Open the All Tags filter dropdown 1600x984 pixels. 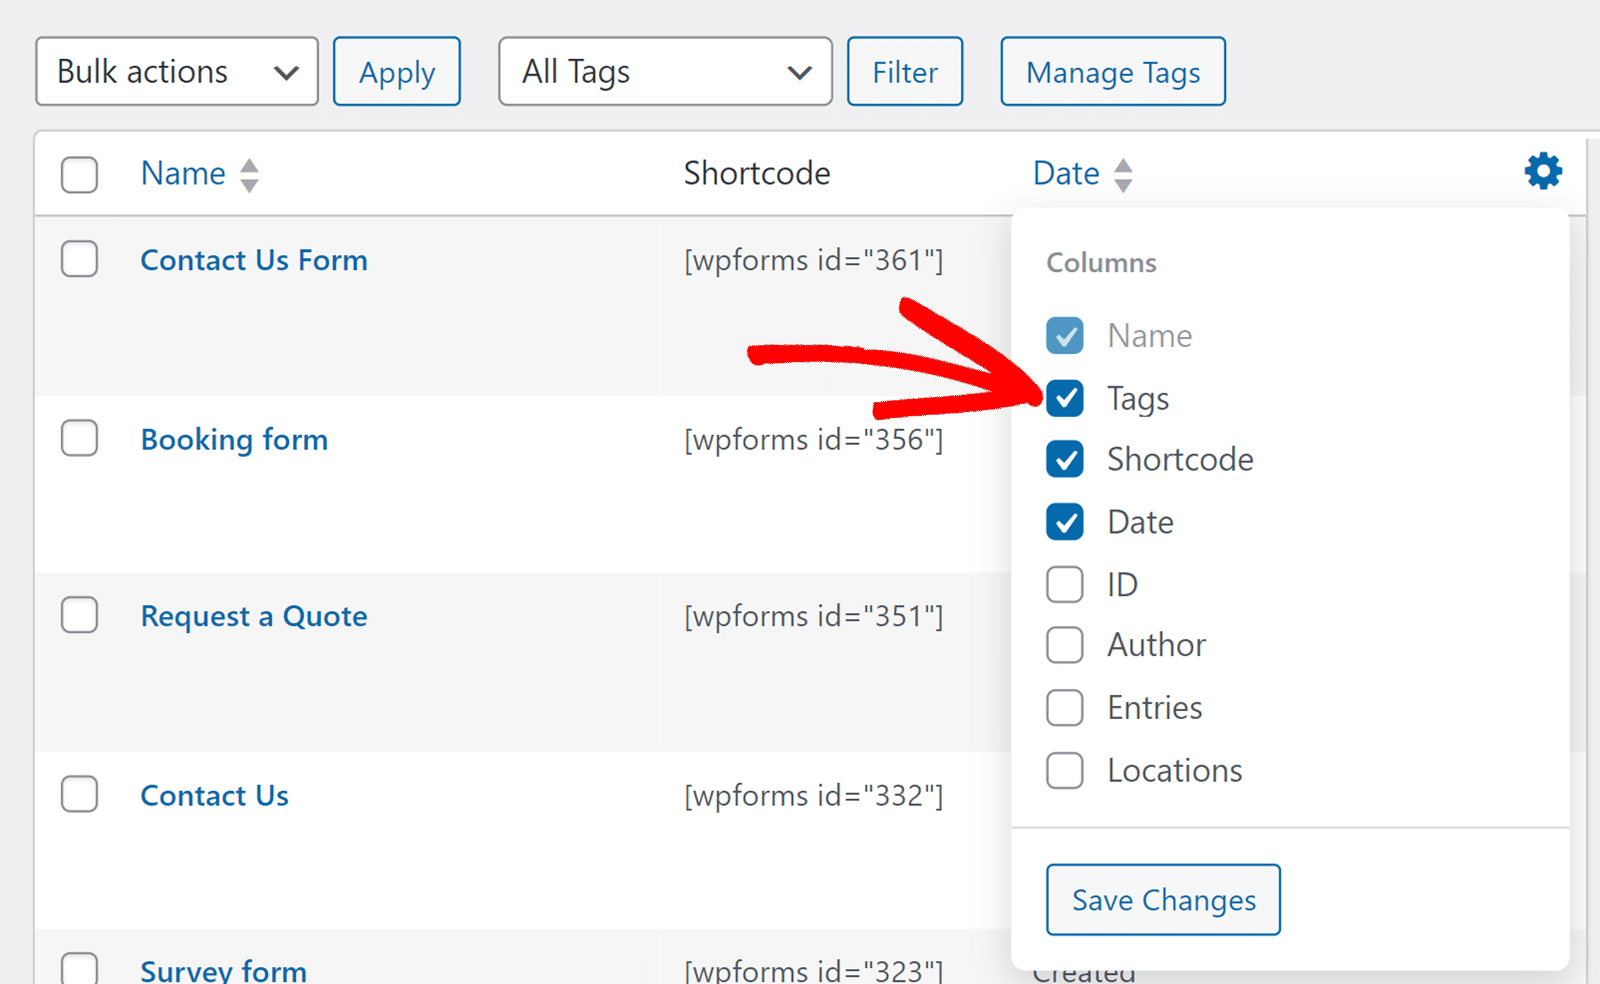pyautogui.click(x=665, y=70)
